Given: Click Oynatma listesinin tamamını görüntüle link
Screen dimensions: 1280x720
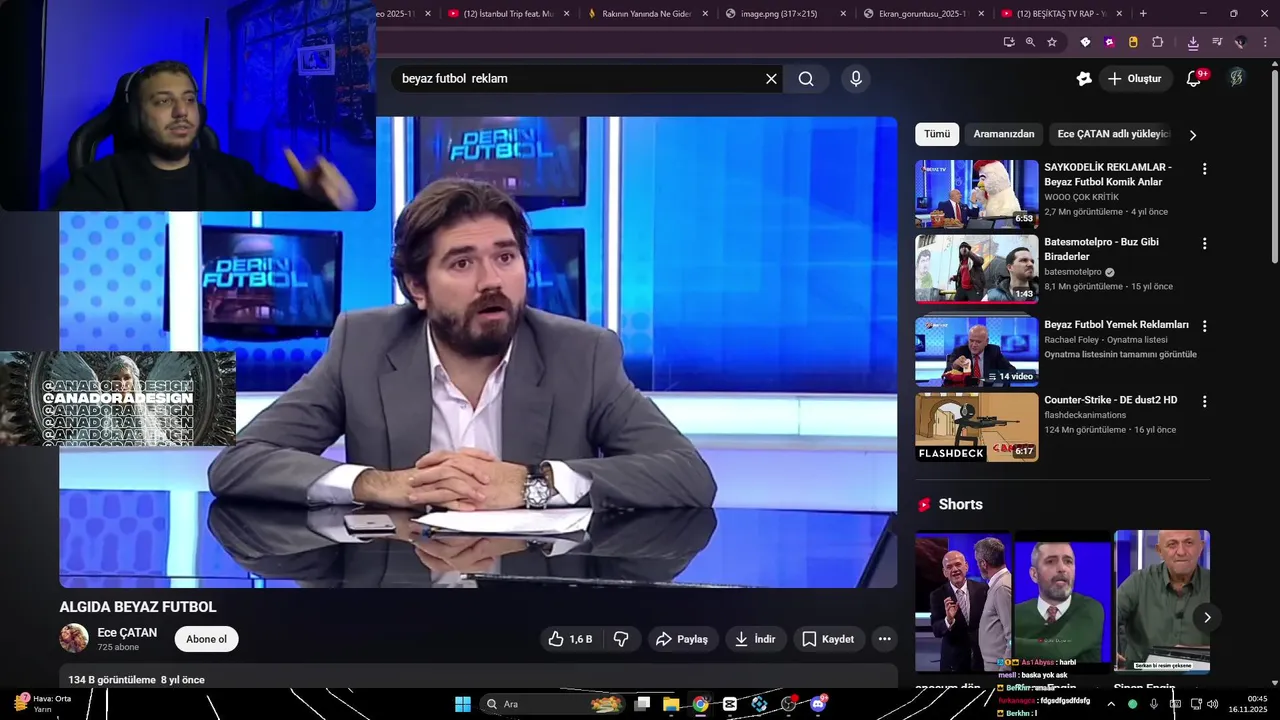Looking at the screenshot, I should pos(1120,354).
